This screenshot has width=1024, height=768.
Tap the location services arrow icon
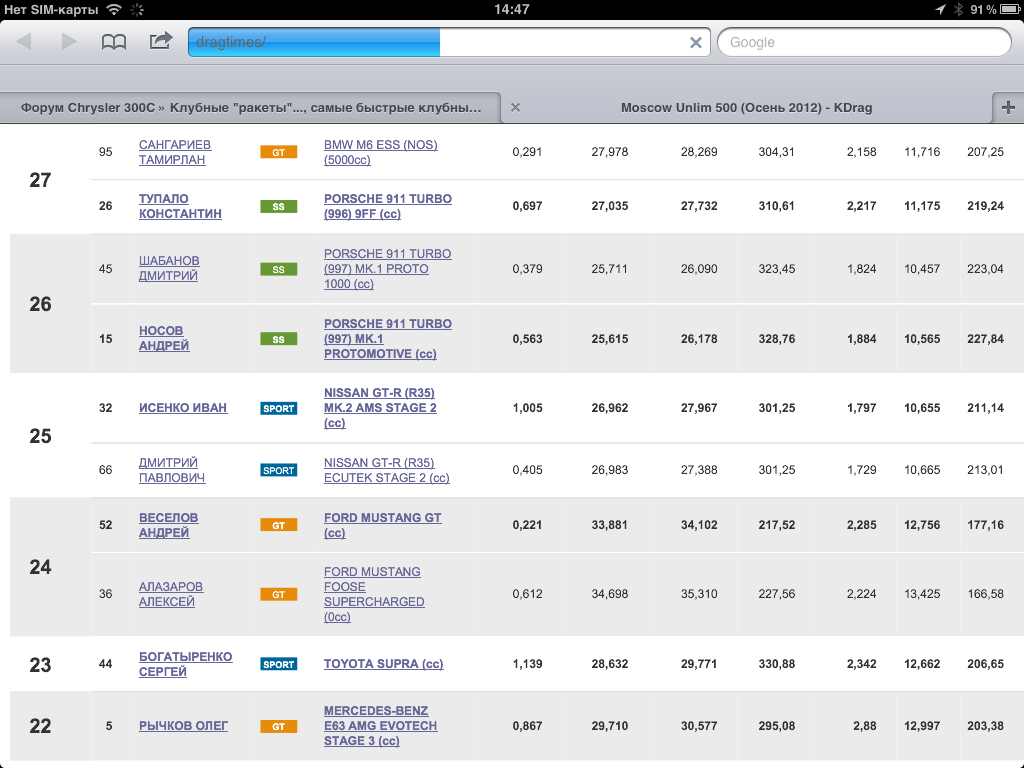(940, 9)
